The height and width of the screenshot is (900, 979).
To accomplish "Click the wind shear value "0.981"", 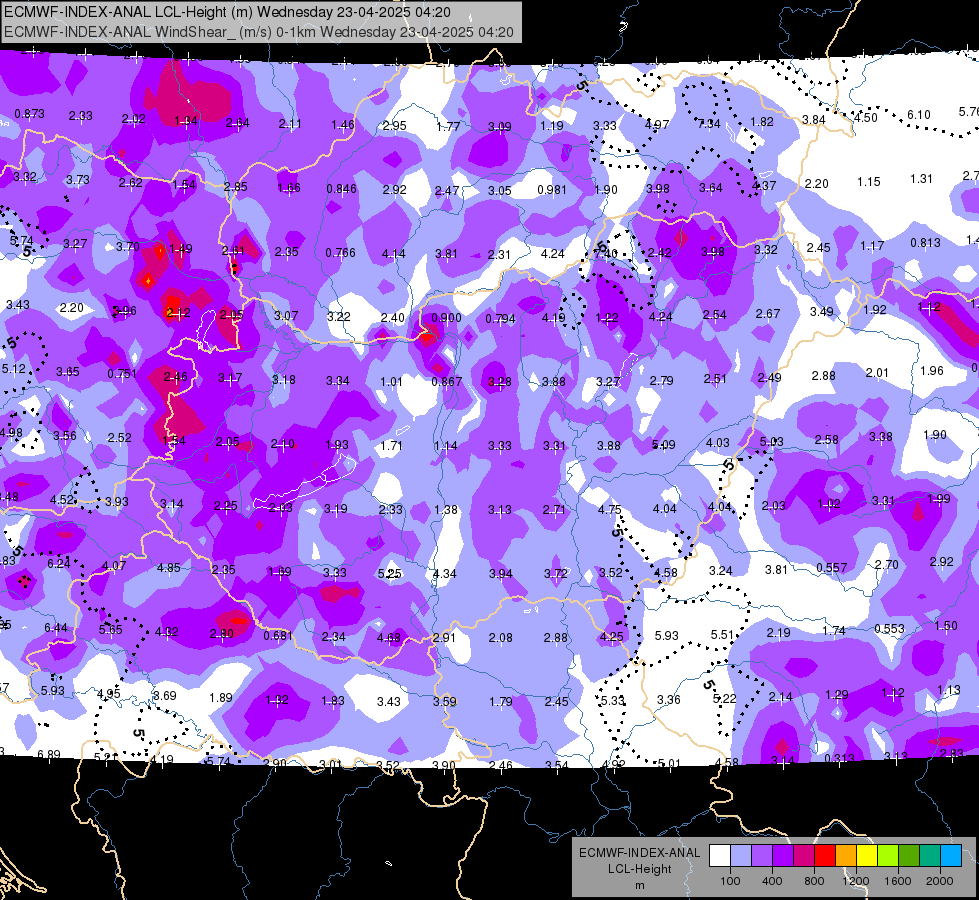I will pyautogui.click(x=552, y=189).
